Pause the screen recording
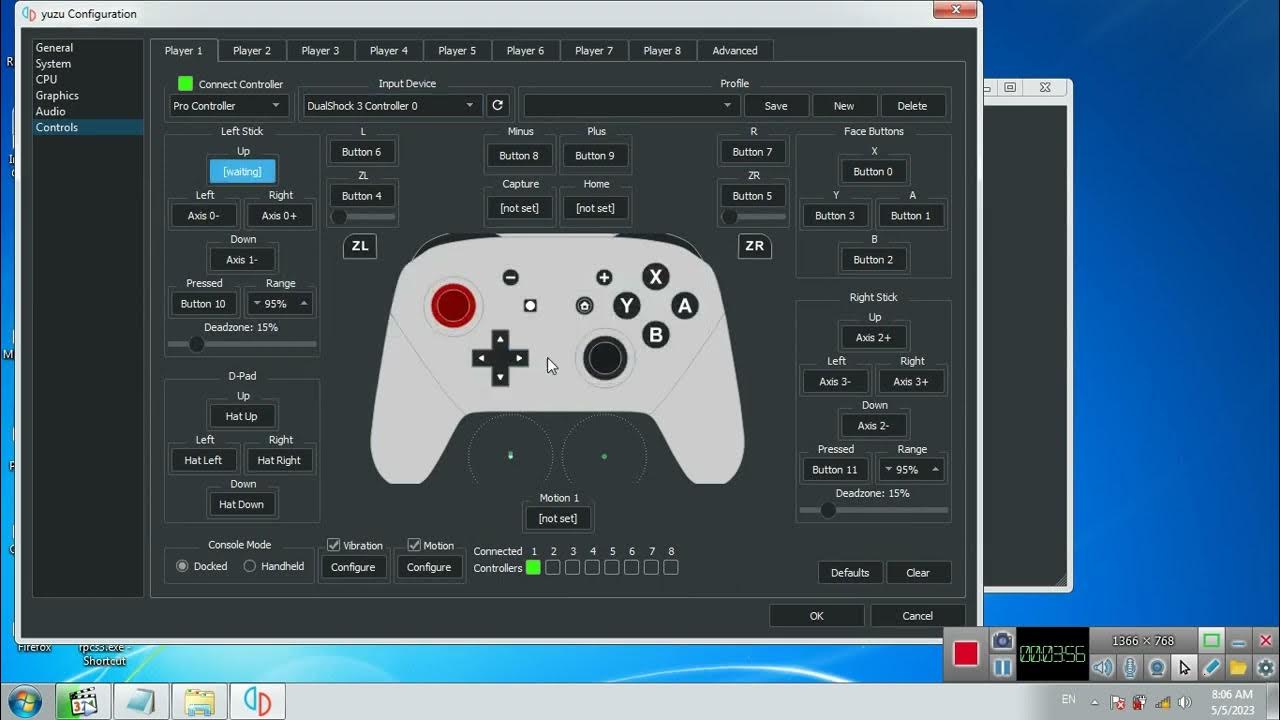The width and height of the screenshot is (1280, 720). [x=1001, y=667]
